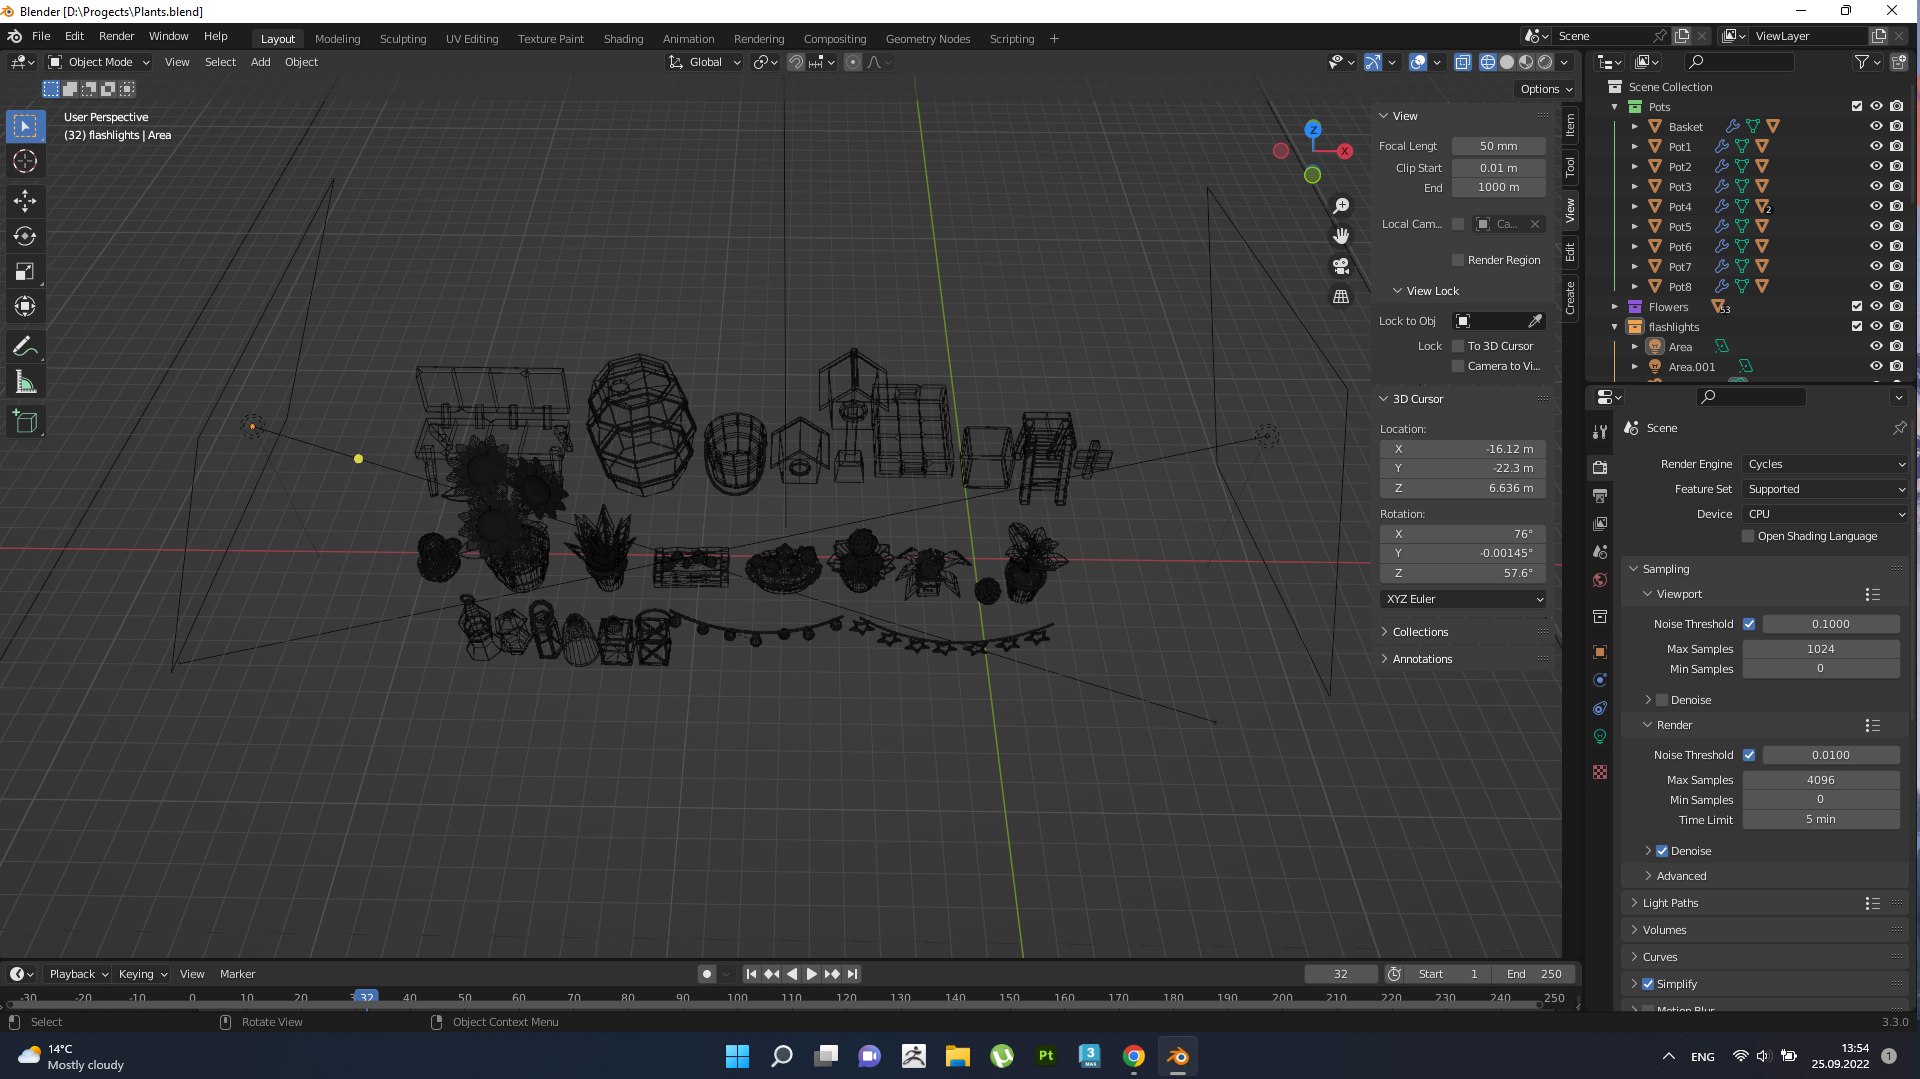The image size is (1920, 1079).
Task: Select the Cursor tool in the toolbar
Action: tap(25, 162)
